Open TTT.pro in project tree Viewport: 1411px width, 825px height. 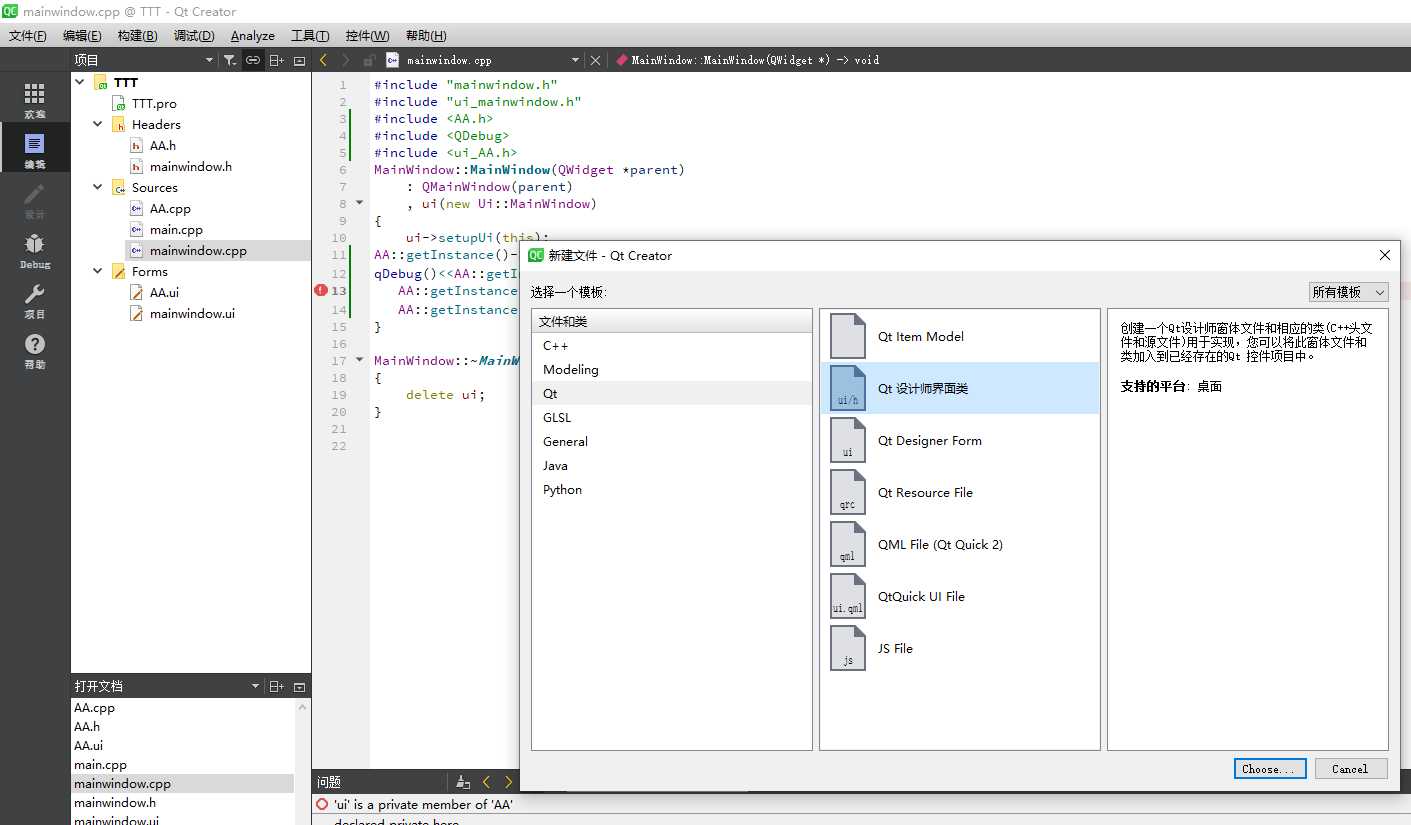pyautogui.click(x=154, y=103)
